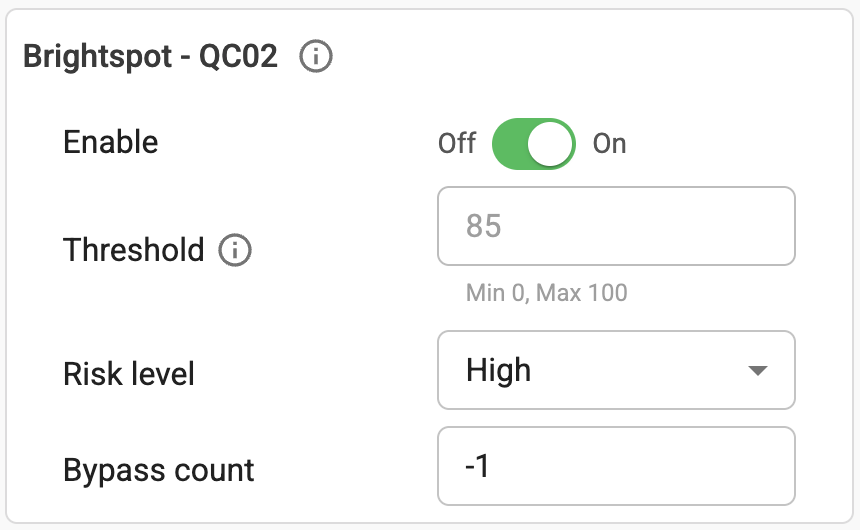The width and height of the screenshot is (860, 530).
Task: Click into the Bypass count field
Action: 616,466
